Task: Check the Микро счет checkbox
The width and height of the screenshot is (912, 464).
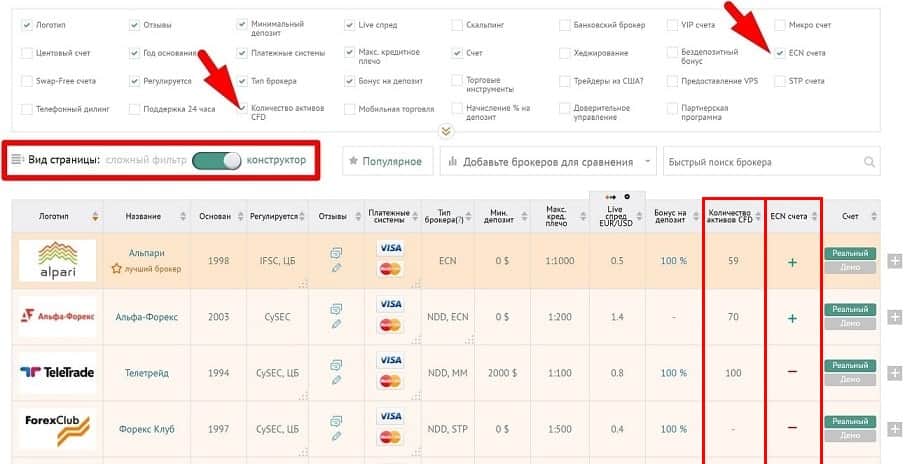Action: [779, 25]
